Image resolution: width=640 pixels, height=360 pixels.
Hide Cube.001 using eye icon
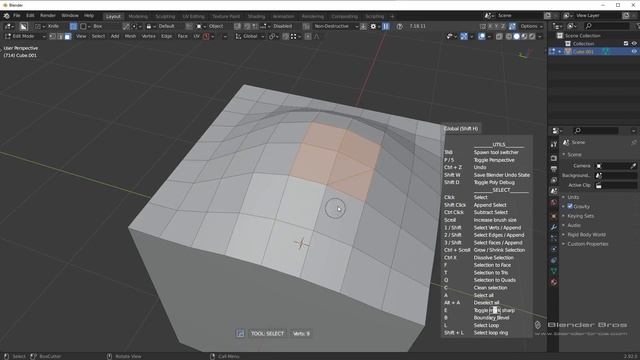634,52
